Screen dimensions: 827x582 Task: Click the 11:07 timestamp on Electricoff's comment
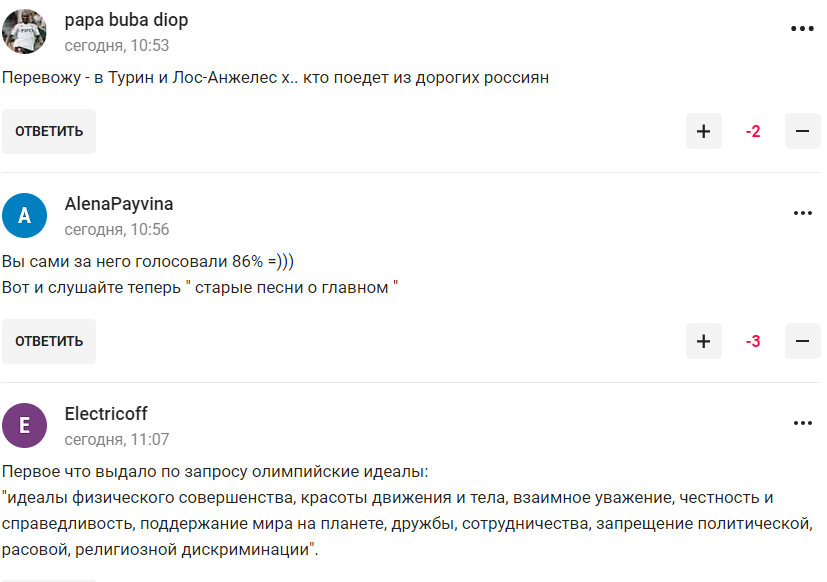(117, 440)
